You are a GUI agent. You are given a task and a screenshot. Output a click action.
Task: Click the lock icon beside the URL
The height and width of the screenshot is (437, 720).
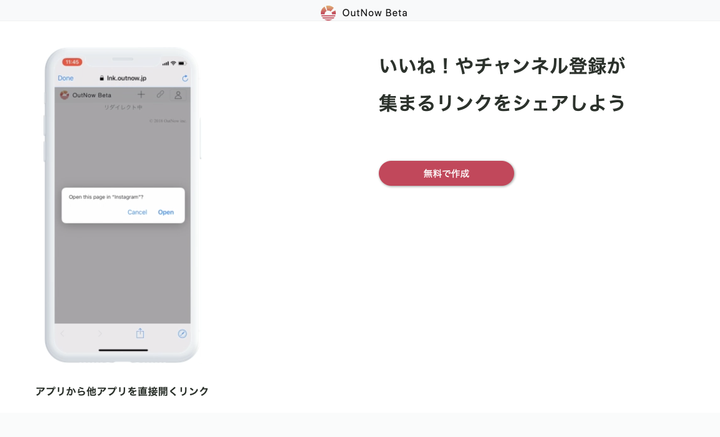[x=101, y=78]
